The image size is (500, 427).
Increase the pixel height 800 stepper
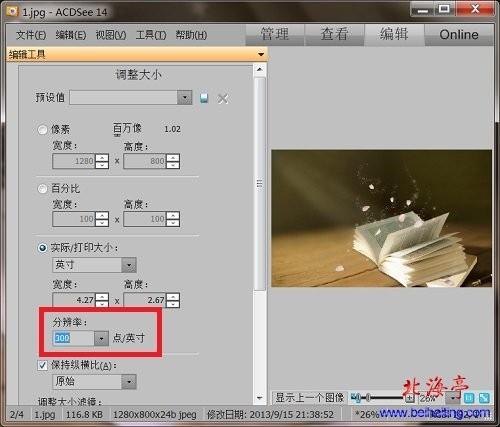(x=173, y=157)
